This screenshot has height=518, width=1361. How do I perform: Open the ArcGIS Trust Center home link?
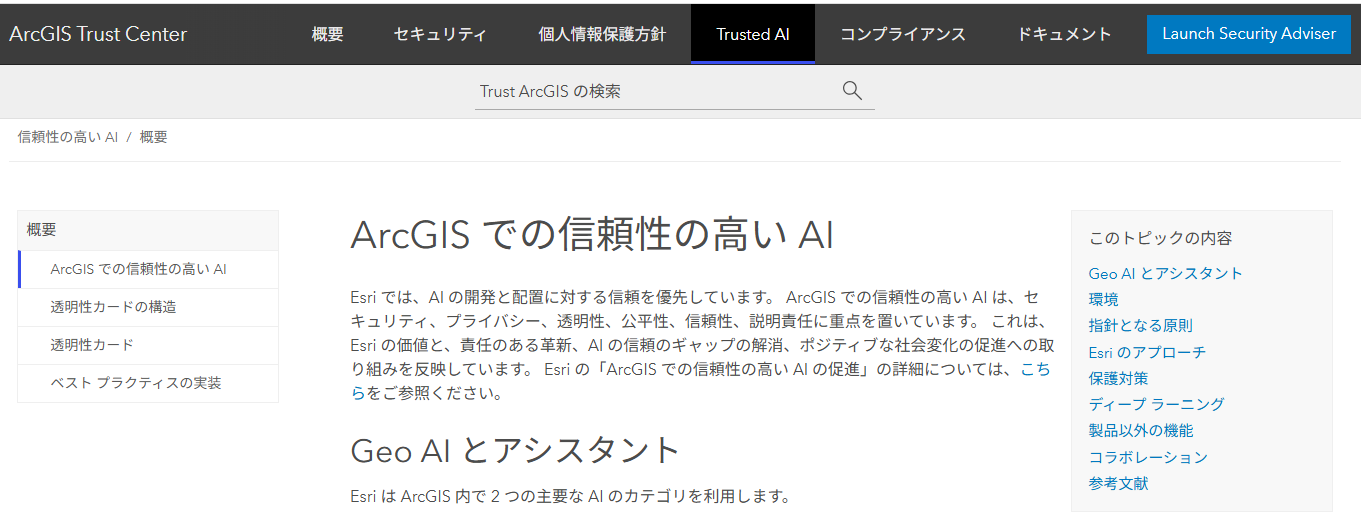pos(98,34)
